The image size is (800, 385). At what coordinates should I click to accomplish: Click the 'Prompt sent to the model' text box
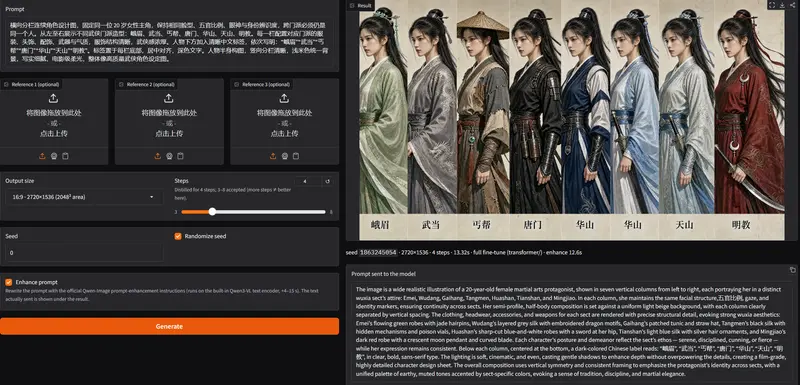(x=572, y=332)
